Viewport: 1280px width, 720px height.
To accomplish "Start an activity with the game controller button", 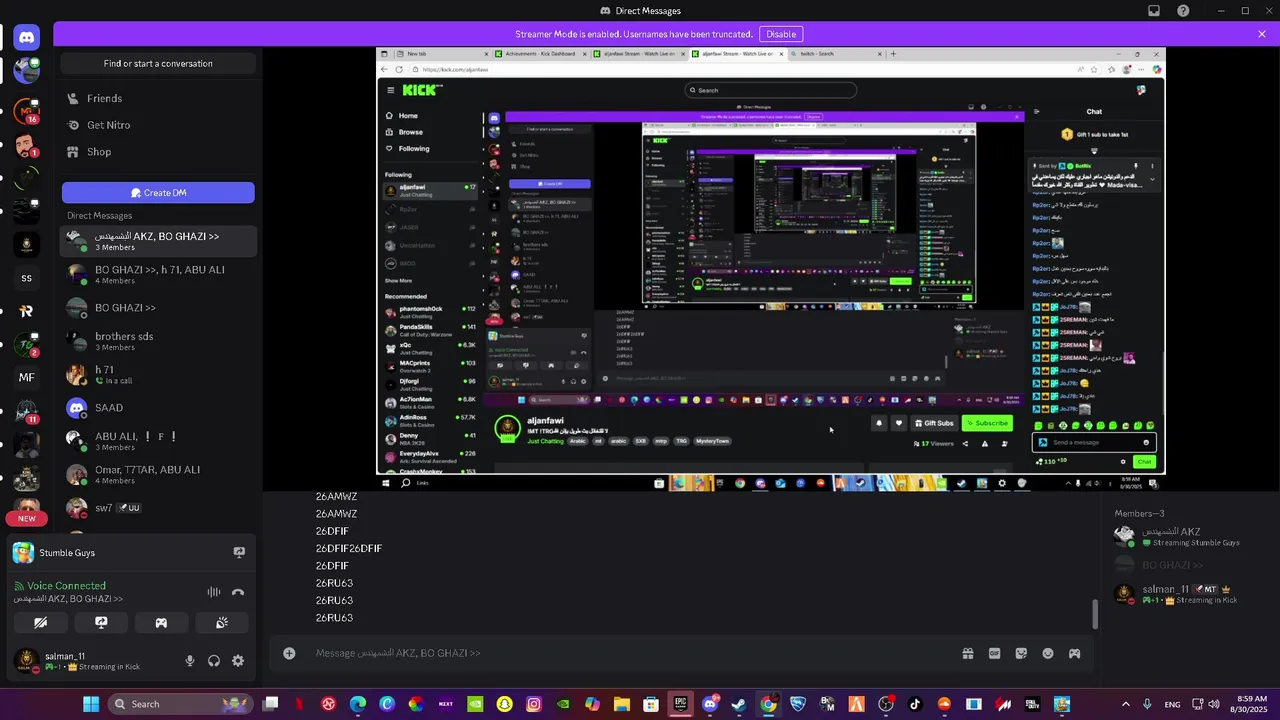I will click(161, 622).
